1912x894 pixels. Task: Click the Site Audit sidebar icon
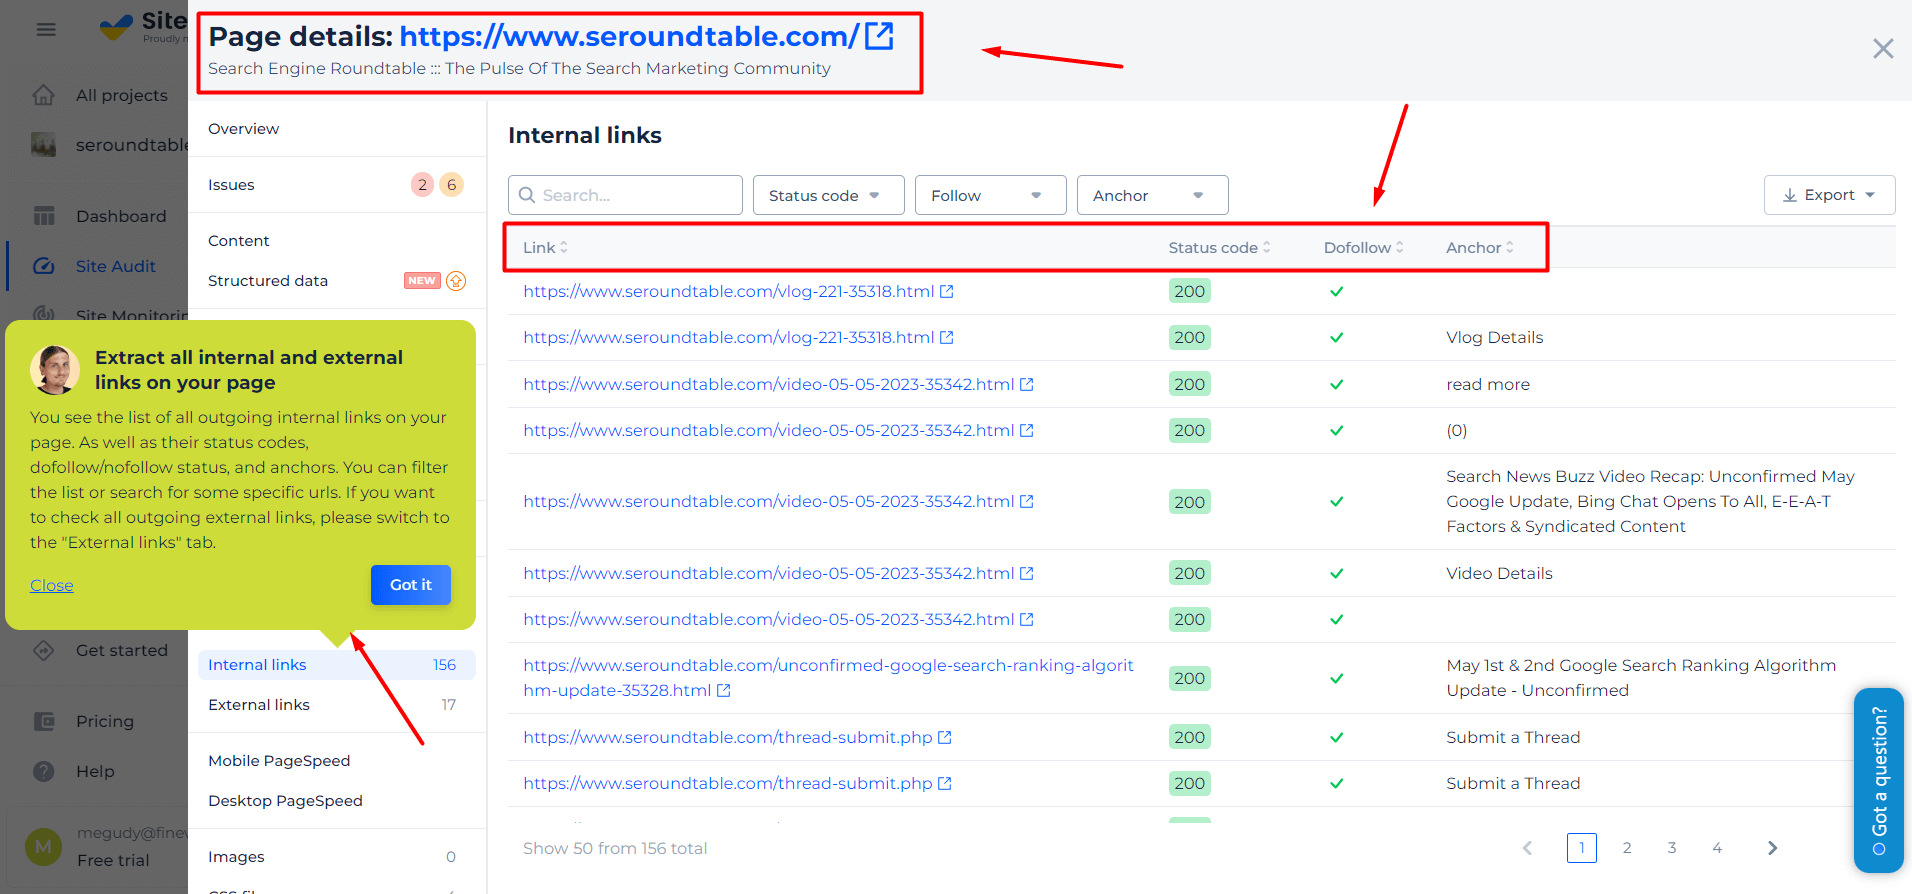point(44,266)
